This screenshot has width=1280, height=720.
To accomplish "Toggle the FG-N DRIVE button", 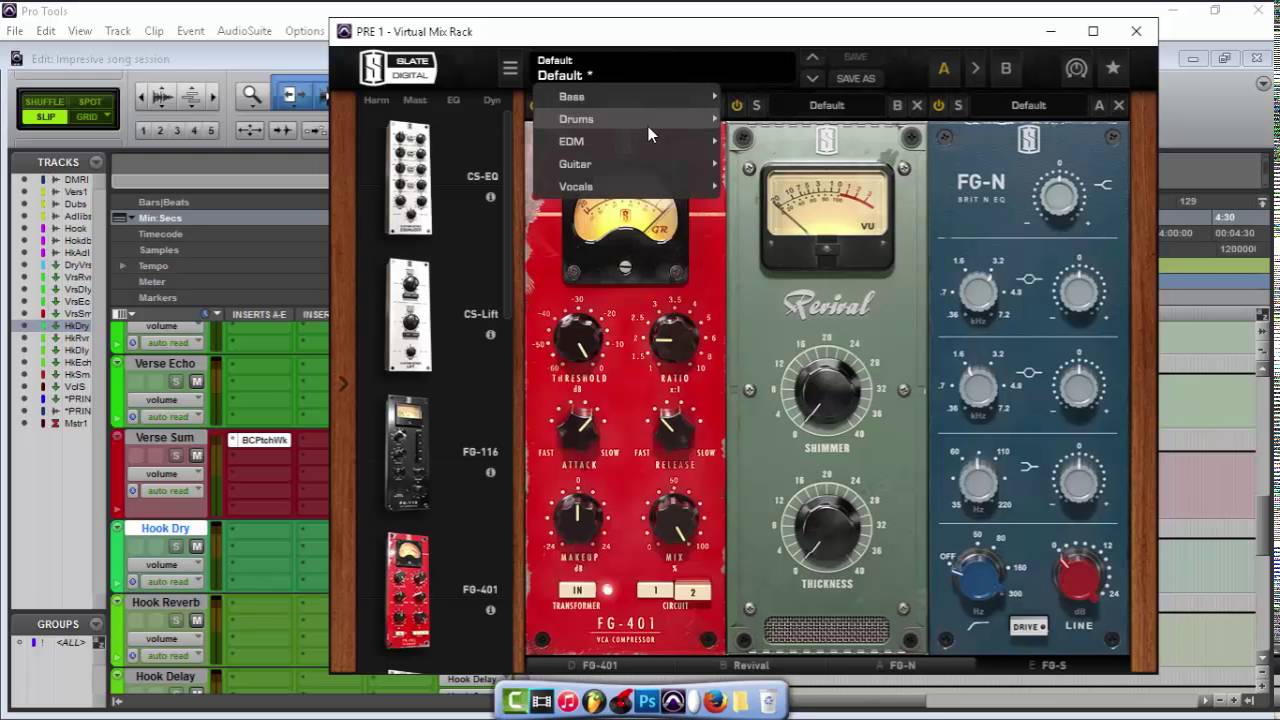I will [1029, 627].
